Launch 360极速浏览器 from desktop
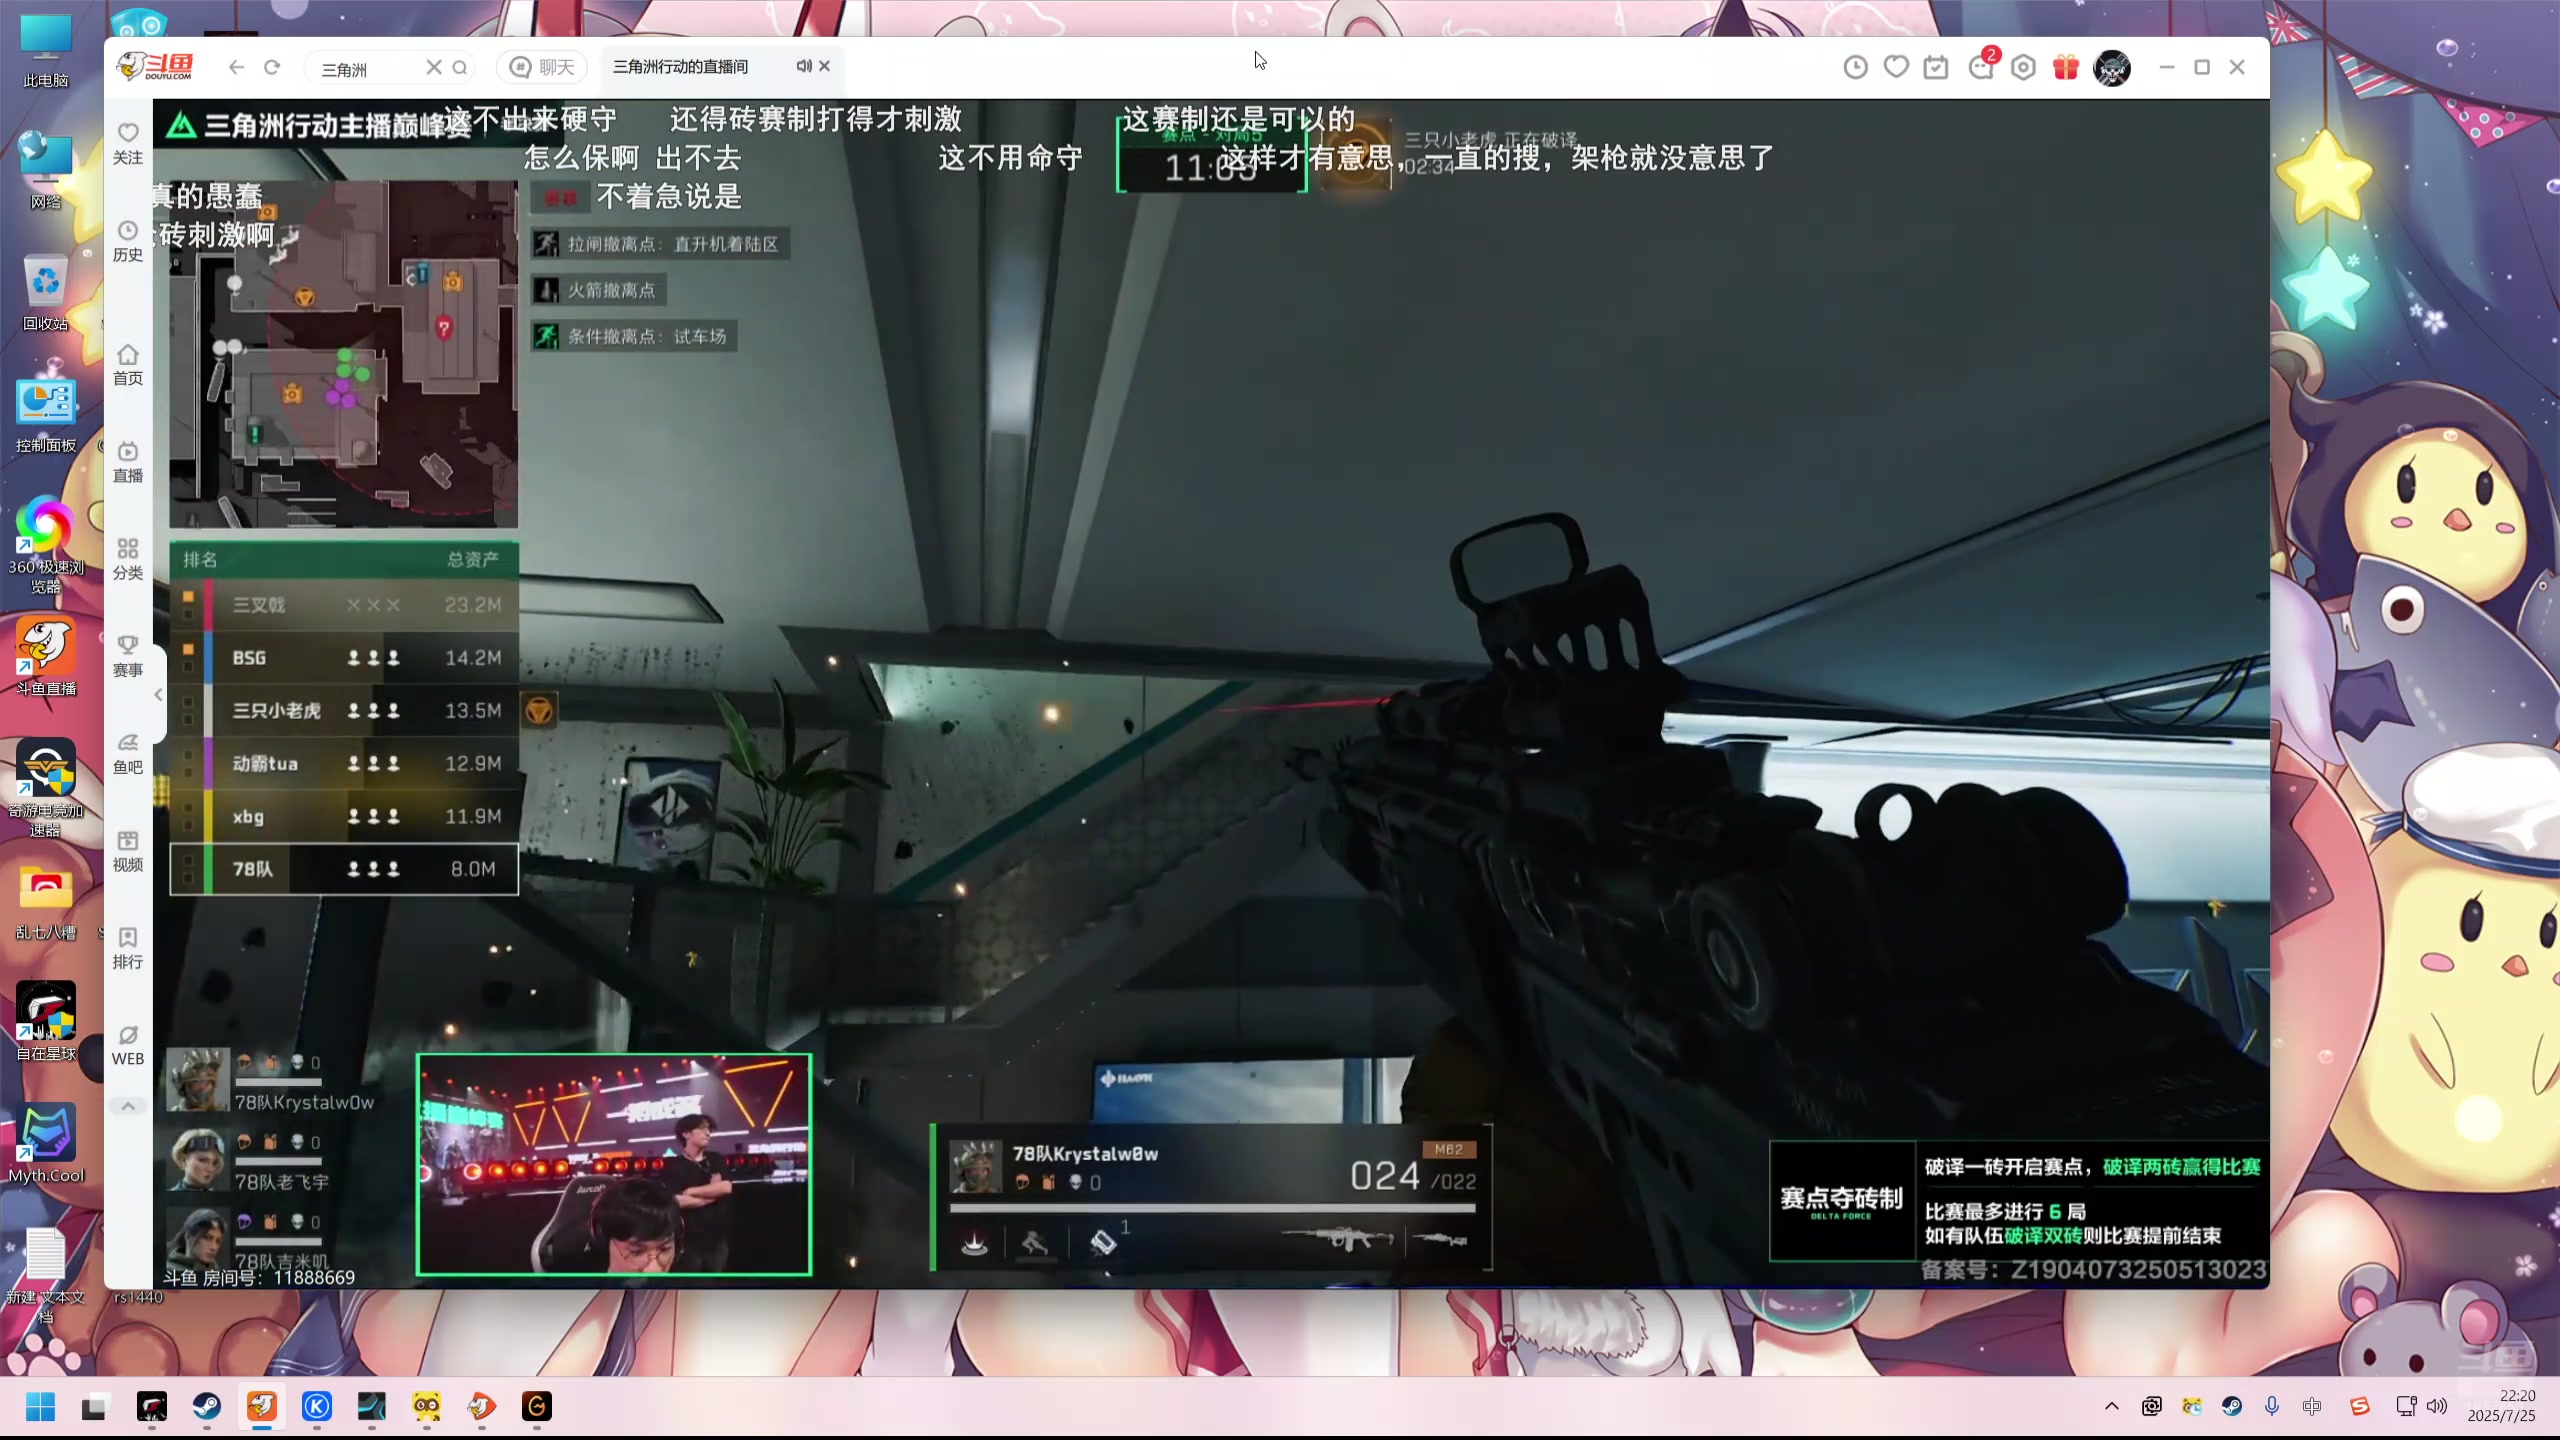This screenshot has width=2560, height=1440. 46,545
